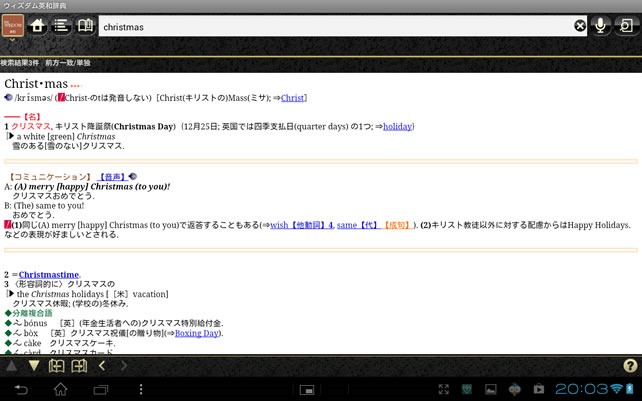This screenshot has width=642, height=401.
Task: Clear the search text with the X button
Action: coord(580,26)
